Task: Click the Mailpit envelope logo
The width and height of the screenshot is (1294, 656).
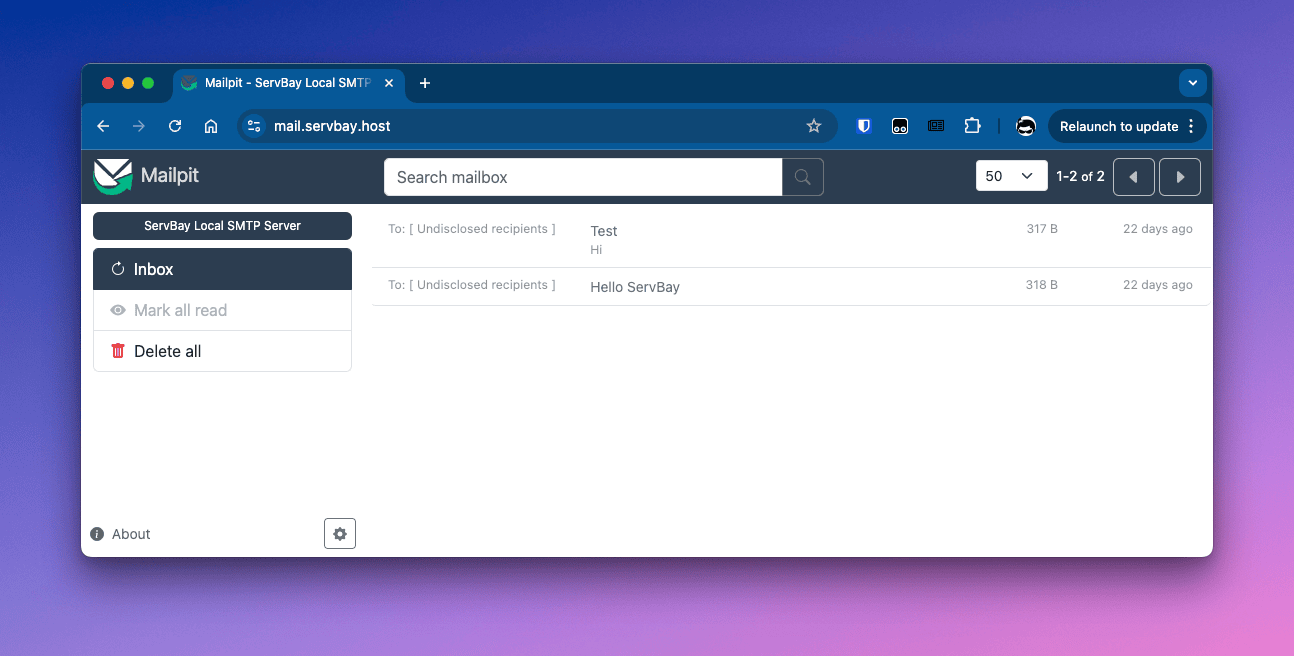Action: pos(111,176)
